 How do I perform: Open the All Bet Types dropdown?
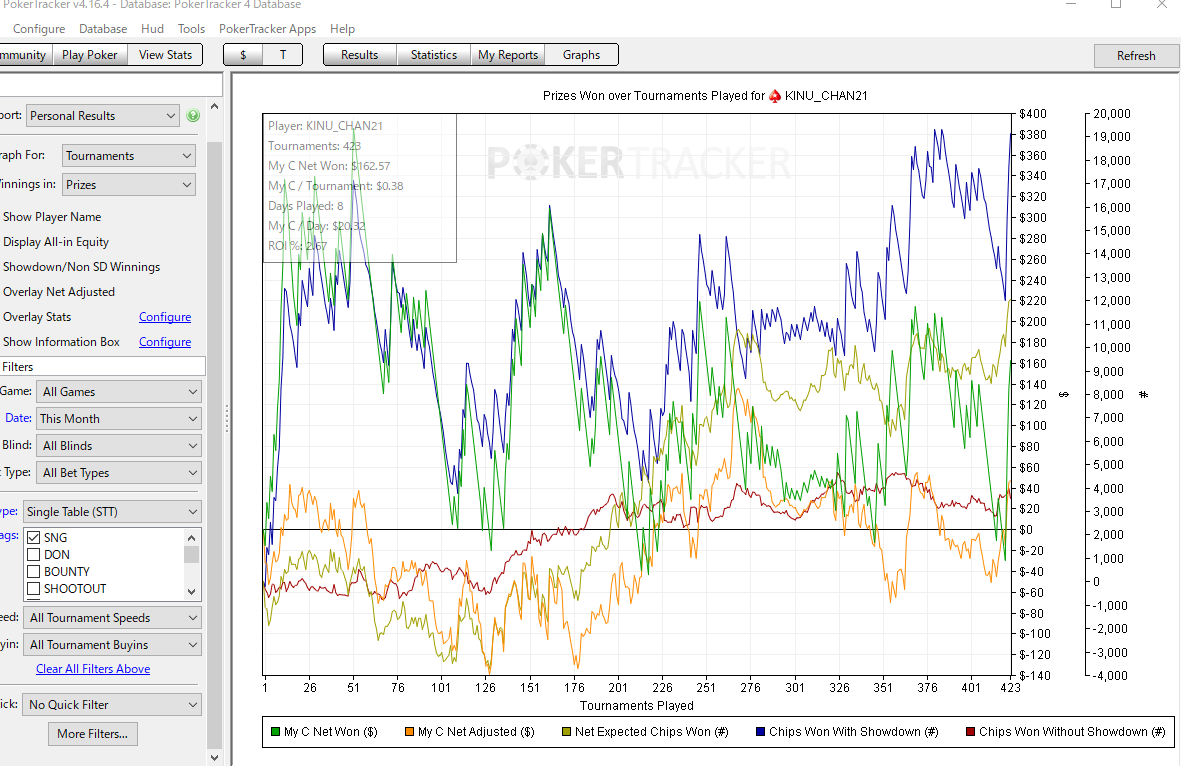click(x=119, y=473)
